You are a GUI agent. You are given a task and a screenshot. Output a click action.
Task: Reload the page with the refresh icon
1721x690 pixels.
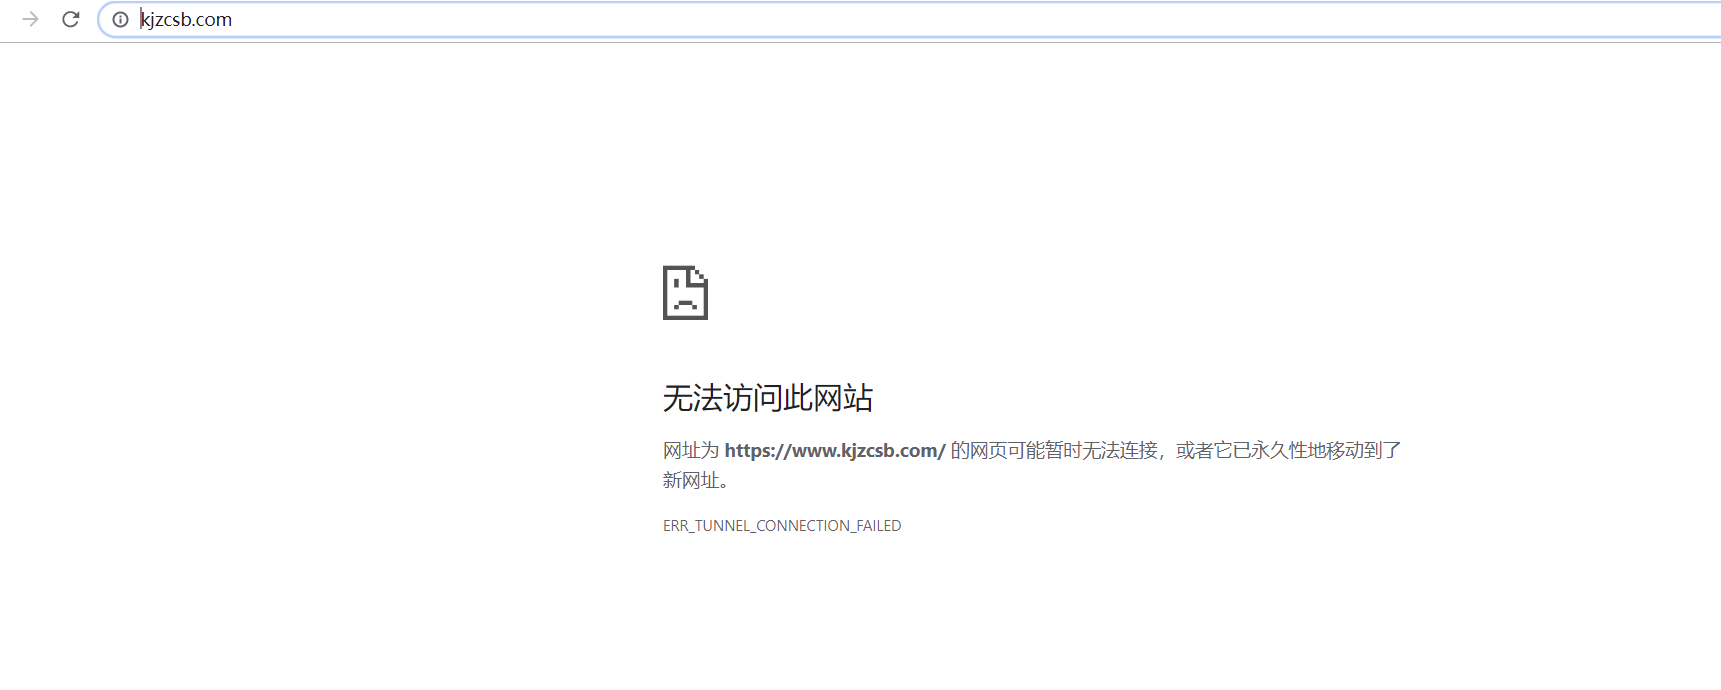pyautogui.click(x=71, y=19)
